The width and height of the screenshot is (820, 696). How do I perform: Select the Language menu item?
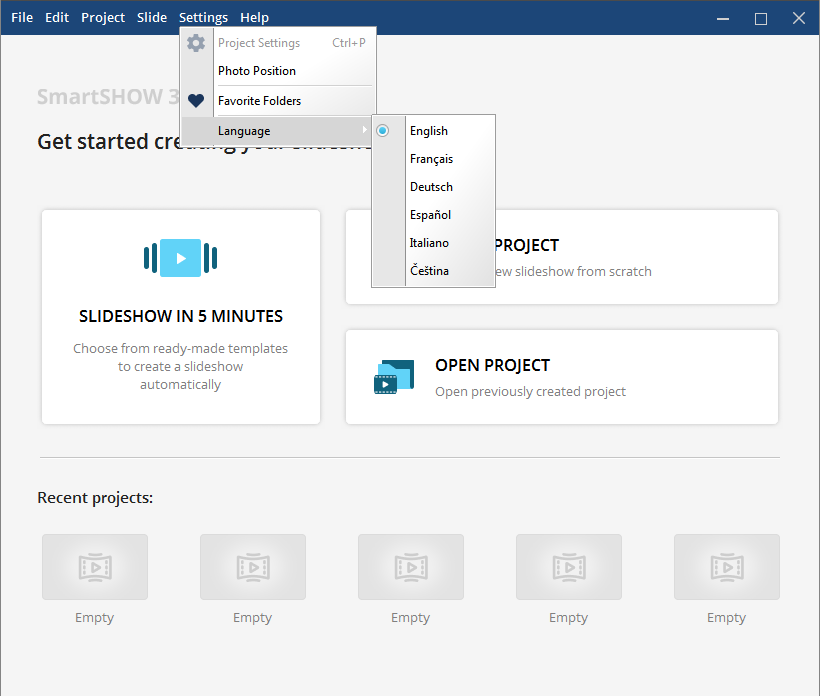(x=278, y=131)
